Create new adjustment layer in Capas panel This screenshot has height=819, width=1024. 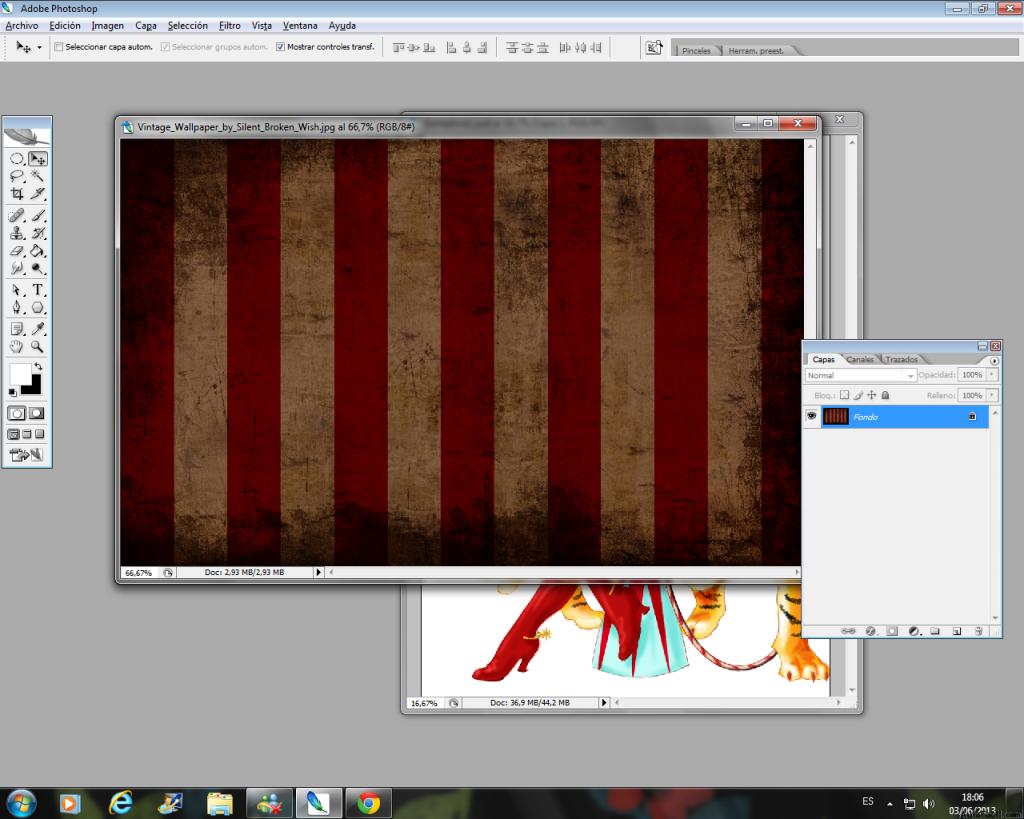tap(914, 631)
